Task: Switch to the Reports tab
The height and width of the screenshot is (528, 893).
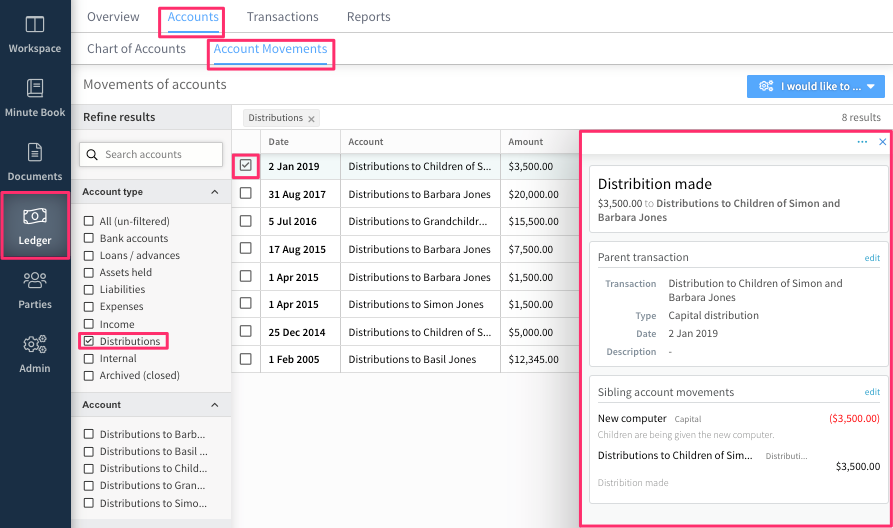Action: (x=368, y=17)
